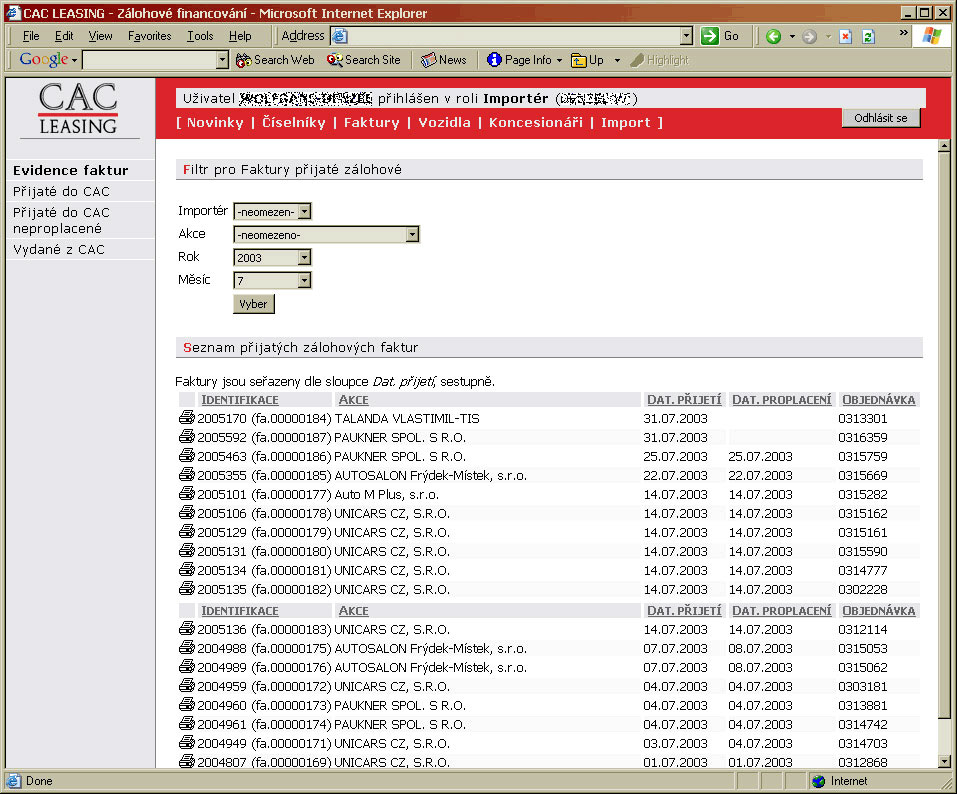Viewport: 957px width, 794px height.
Task: Click the Google logo menu button
Action: (x=48, y=60)
